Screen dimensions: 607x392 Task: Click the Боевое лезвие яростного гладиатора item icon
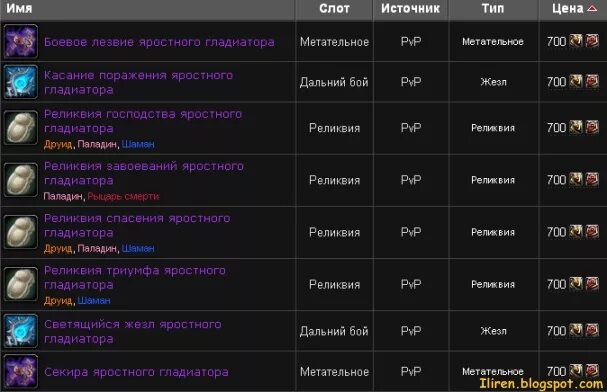click(21, 41)
